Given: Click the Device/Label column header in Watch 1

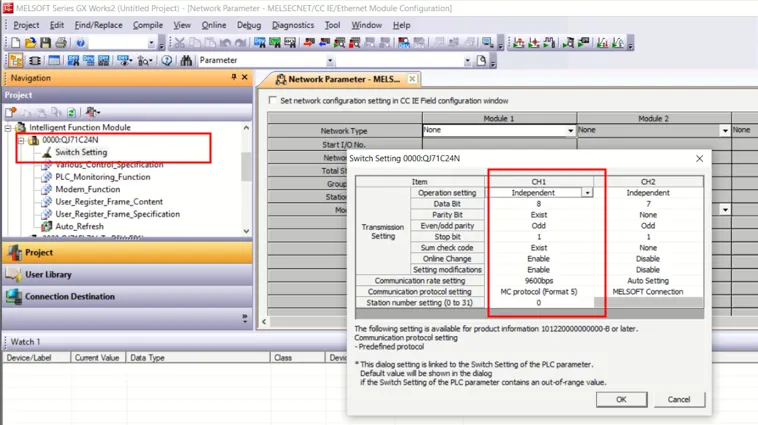Looking at the screenshot, I should [37, 358].
